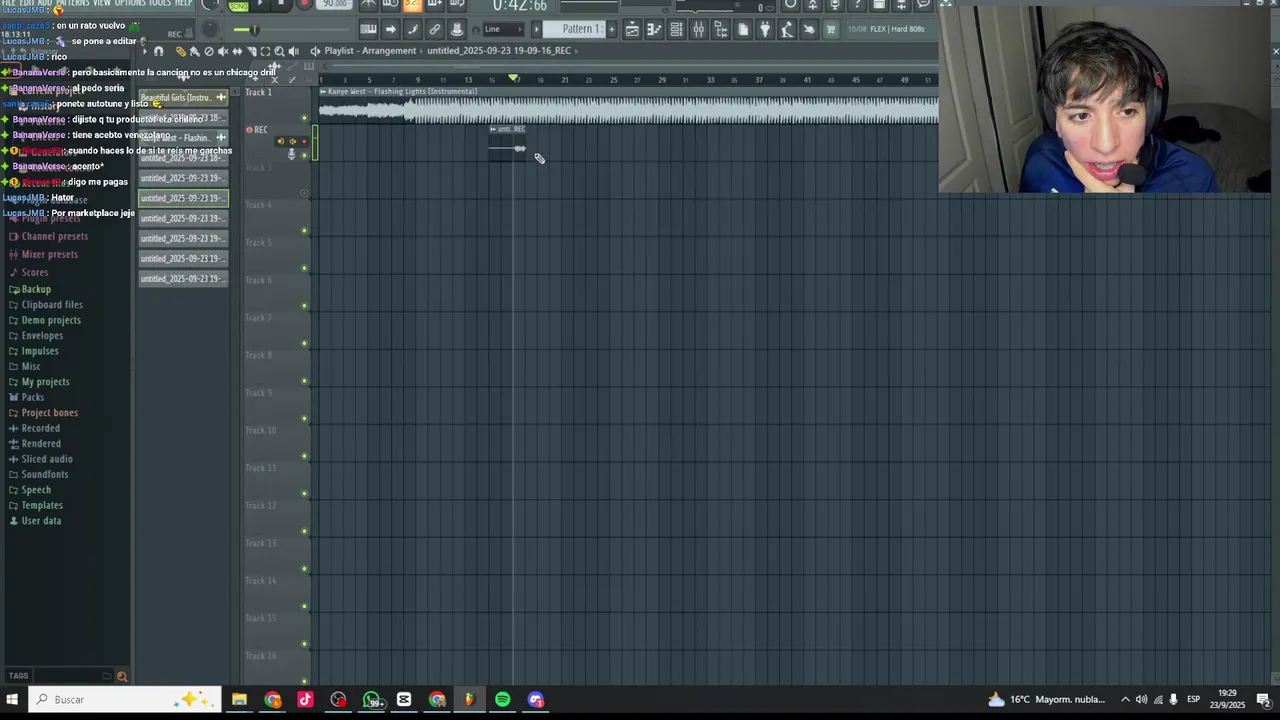Viewport: 1280px width, 720px height.
Task: Click Playlist - Arrangement breadcrumb title
Action: click(x=370, y=51)
